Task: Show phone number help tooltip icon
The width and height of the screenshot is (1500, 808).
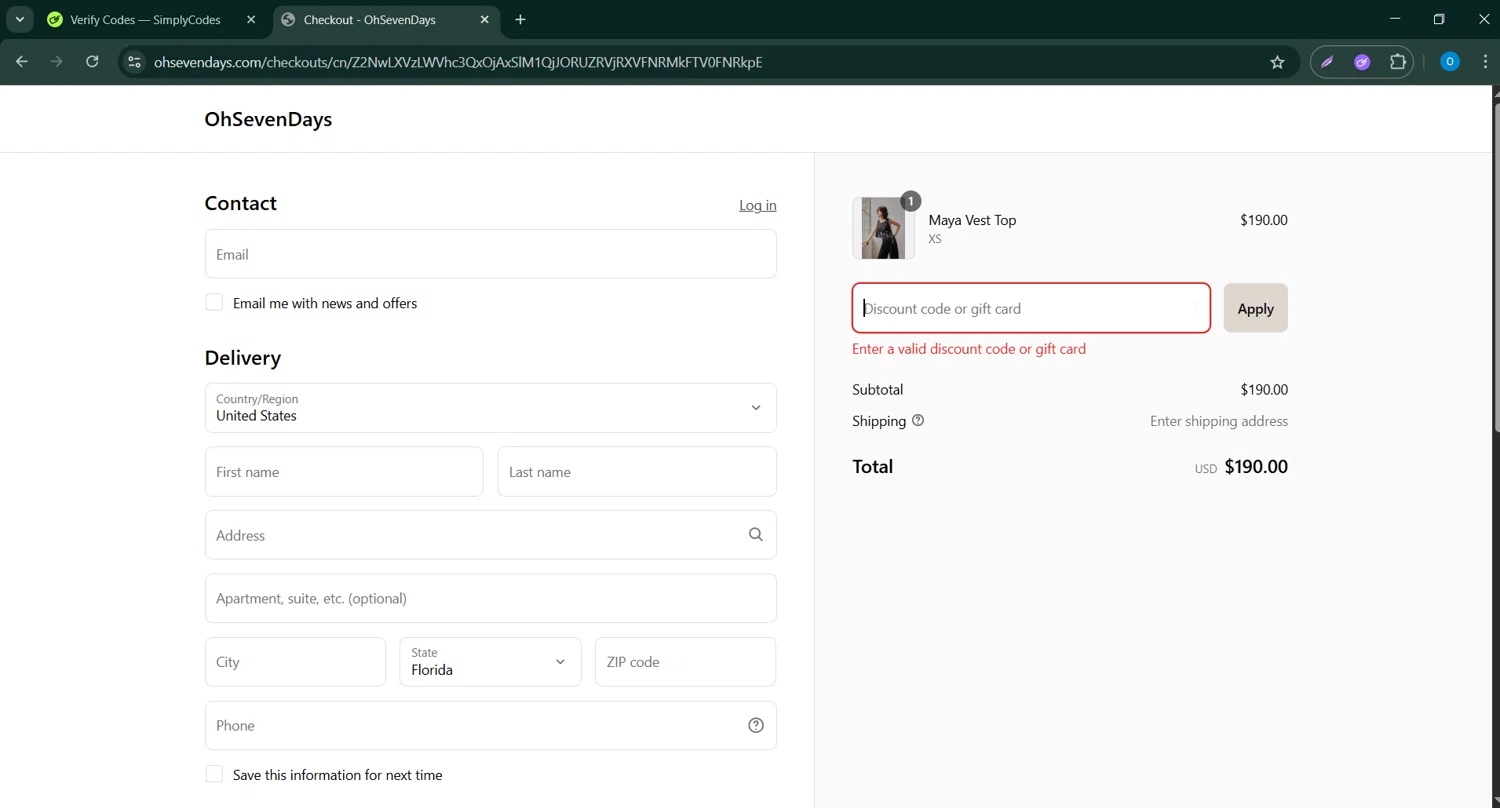Action: pos(756,726)
